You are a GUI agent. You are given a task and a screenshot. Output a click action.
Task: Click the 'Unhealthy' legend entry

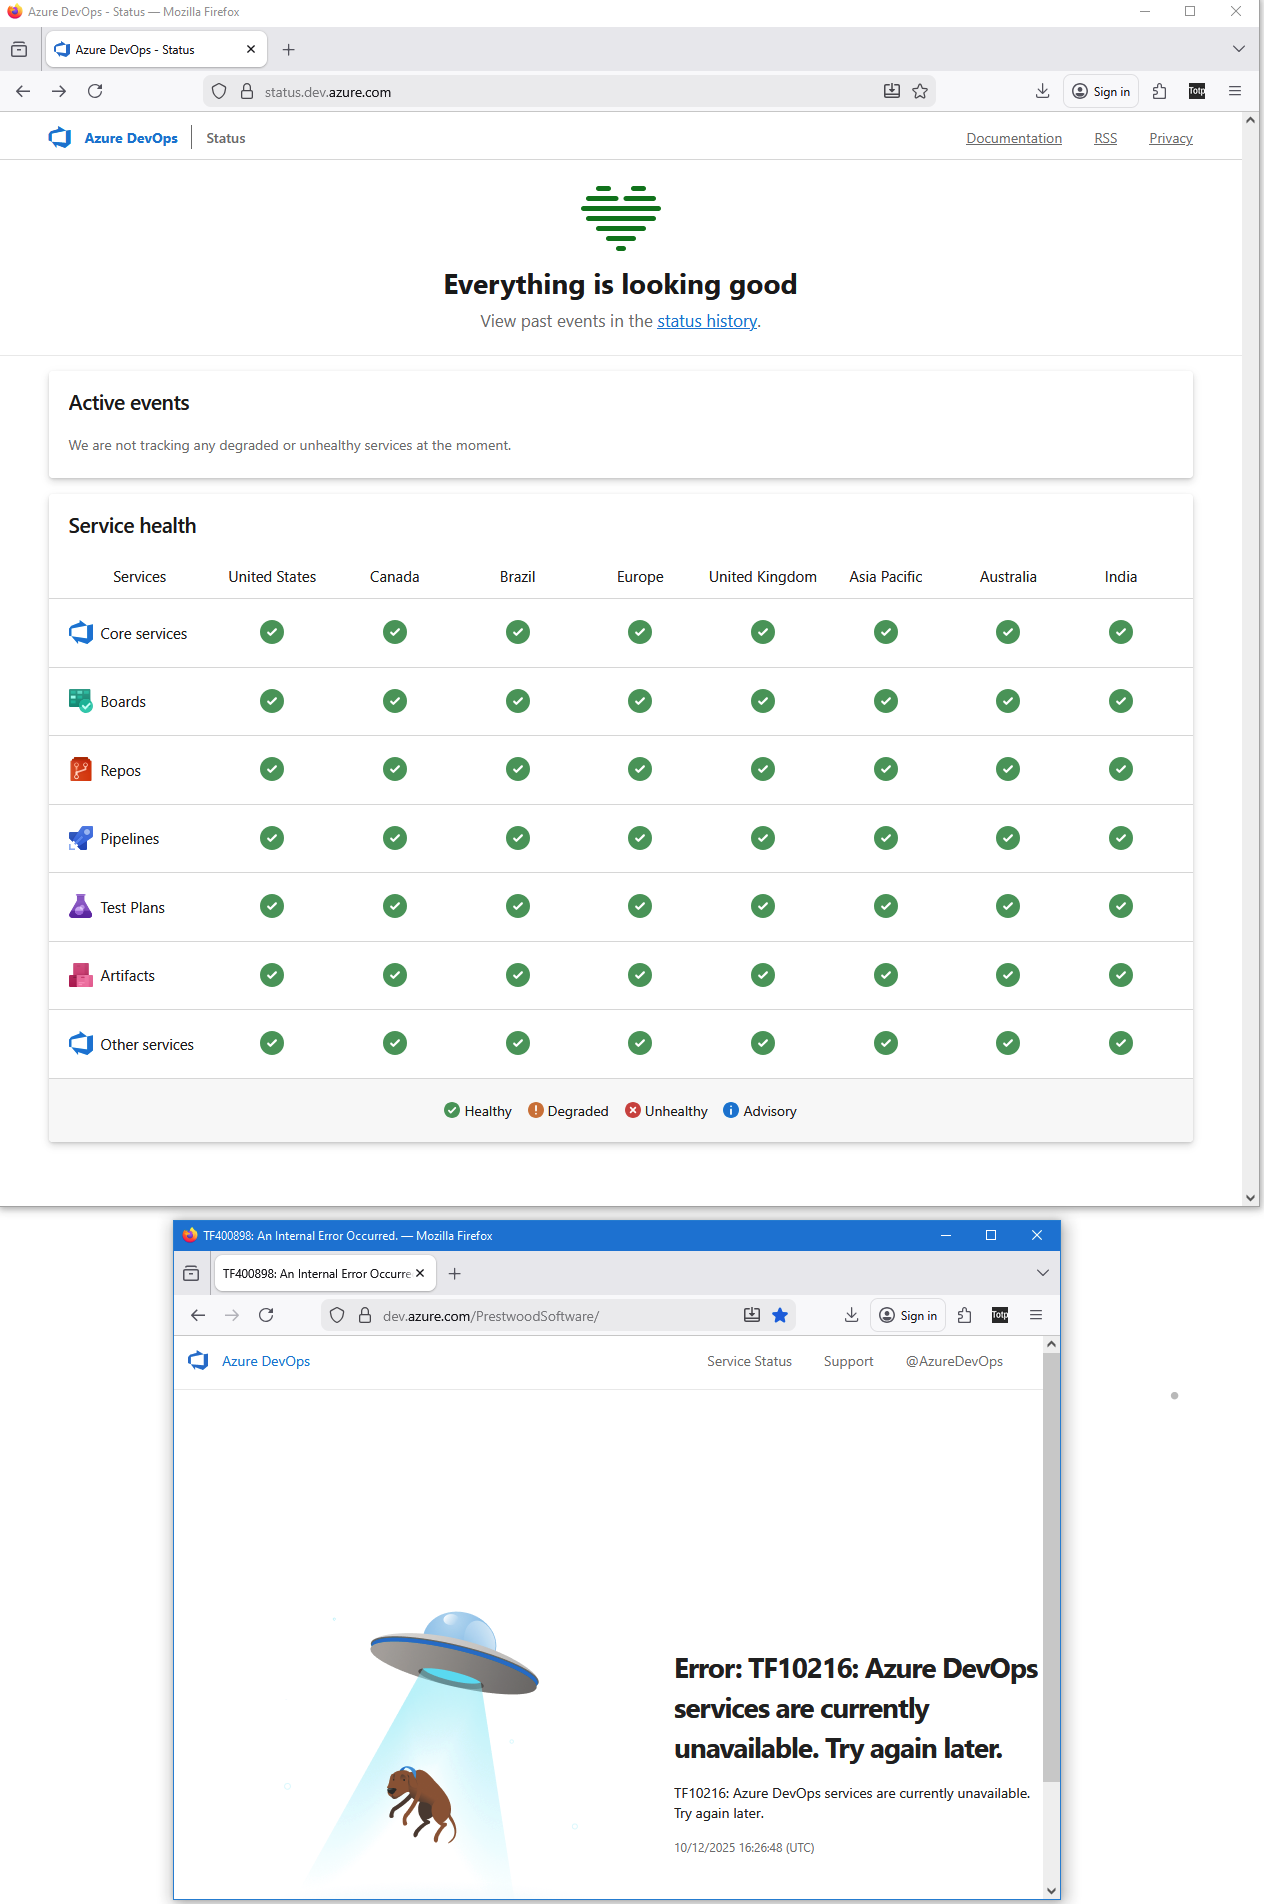pyautogui.click(x=666, y=1111)
